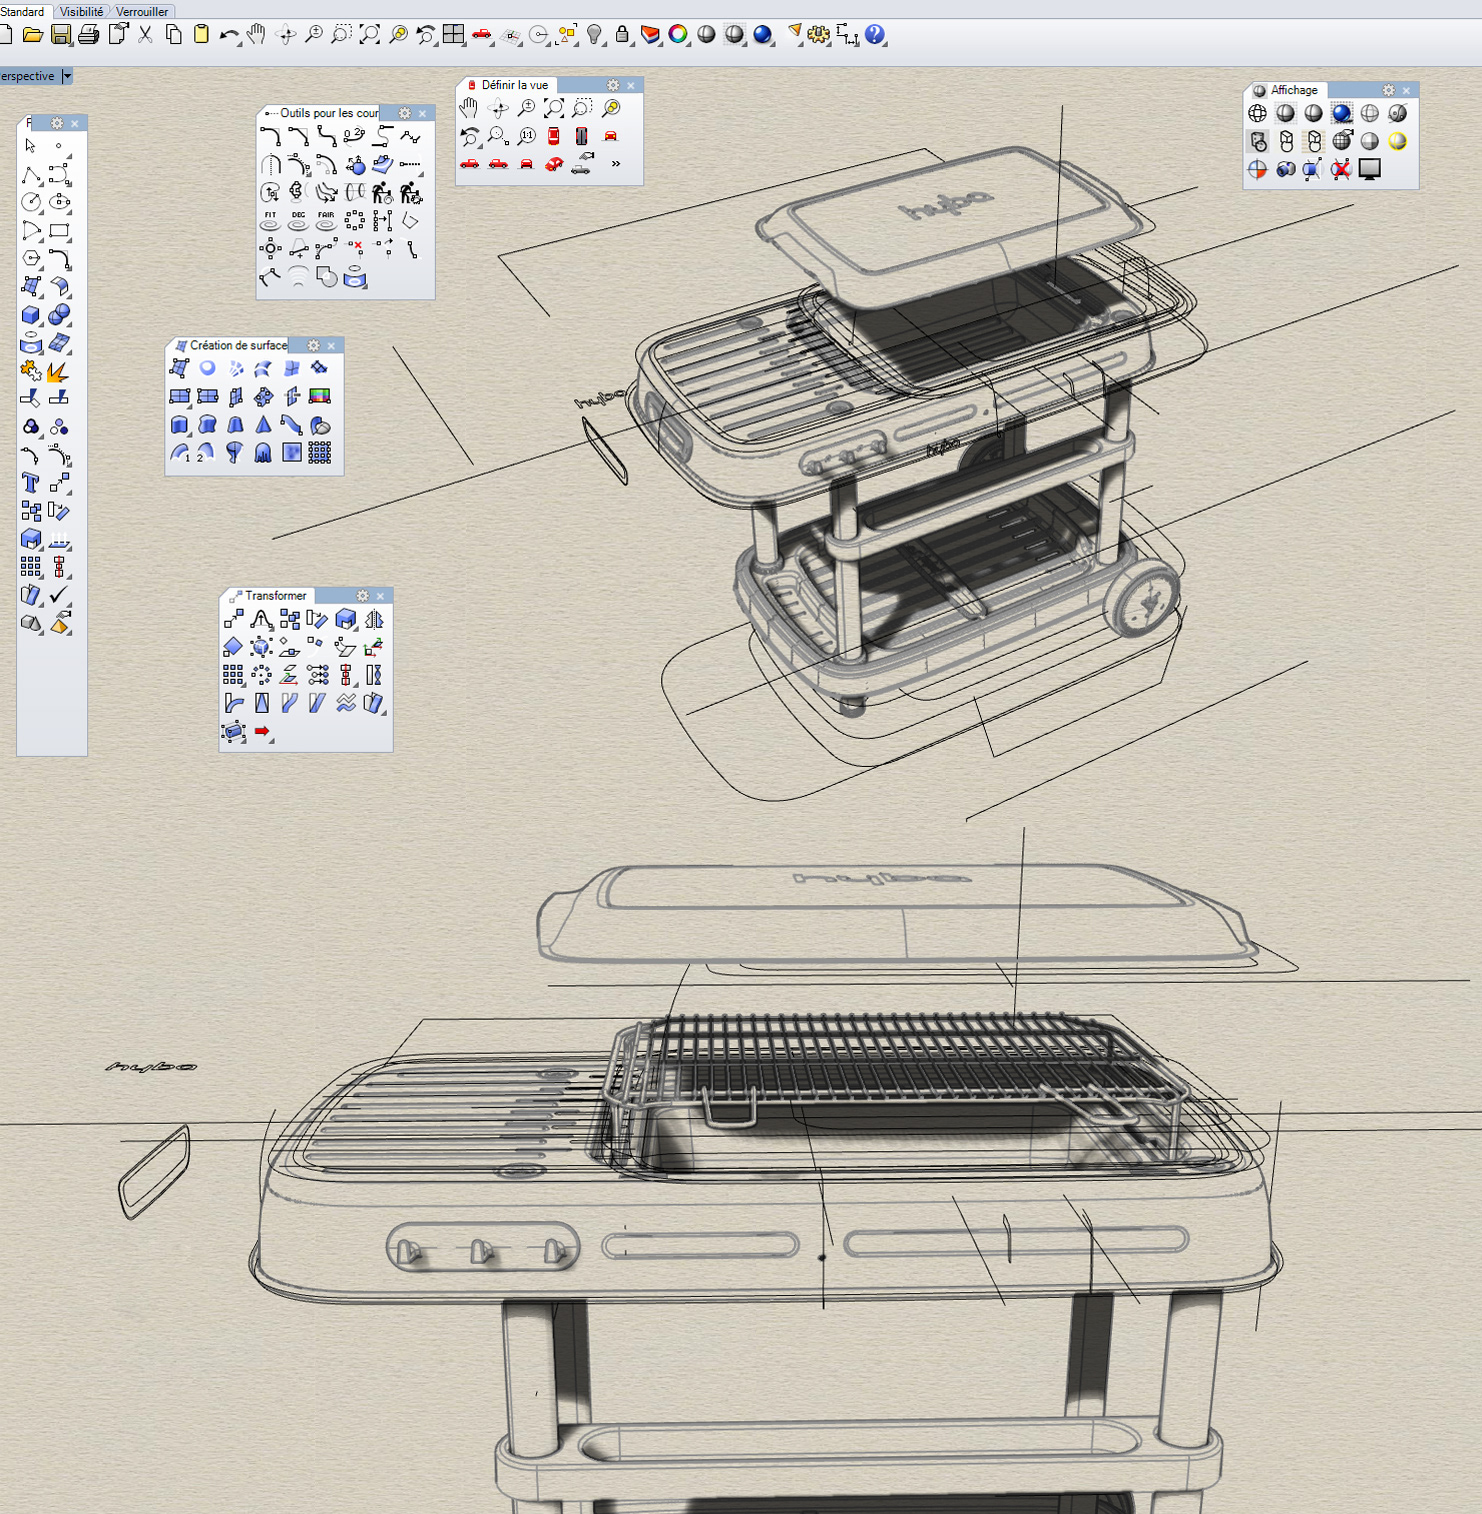Select surface from corner points in Création de surface

pyautogui.click(x=180, y=369)
